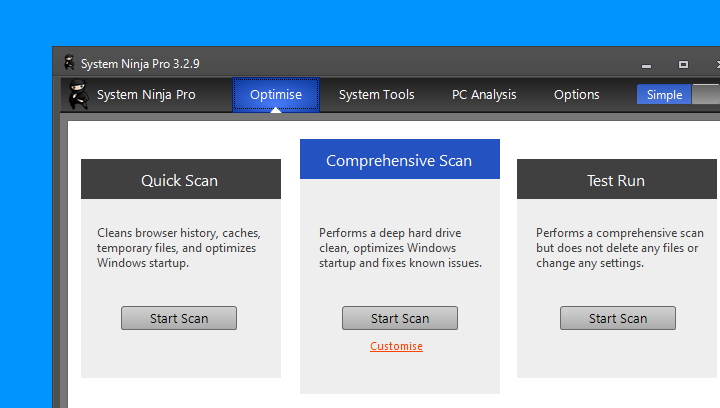Start Scan in the Test Run card
720x408 pixels.
tap(618, 318)
